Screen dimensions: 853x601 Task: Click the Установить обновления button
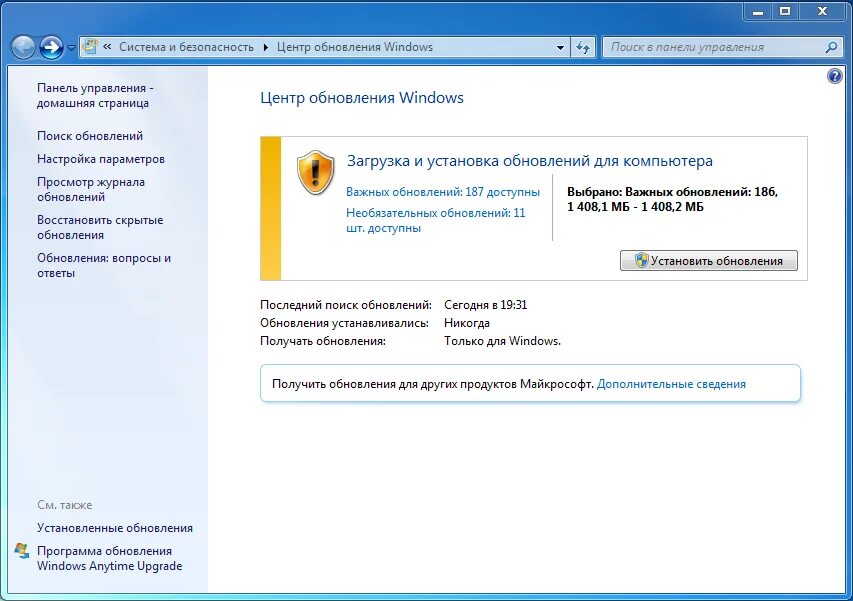click(709, 261)
